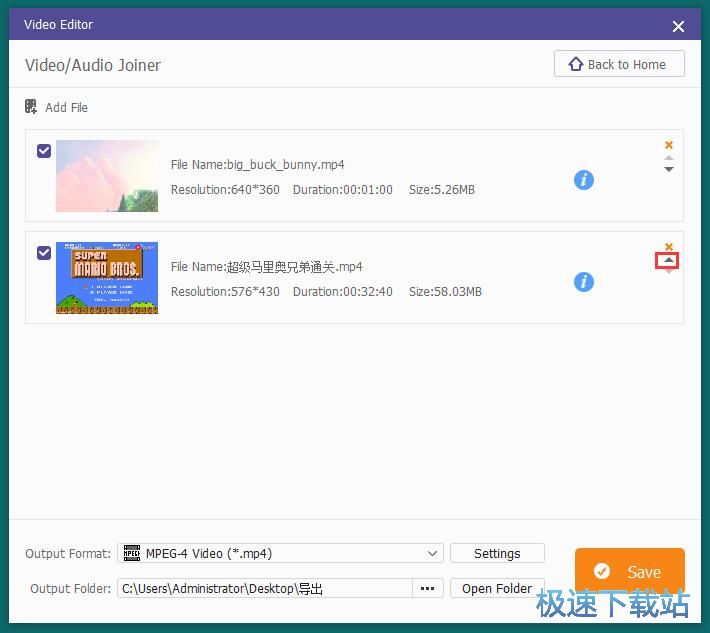Open output format Settings
Viewport: 710px width, 633px height.
tap(497, 553)
